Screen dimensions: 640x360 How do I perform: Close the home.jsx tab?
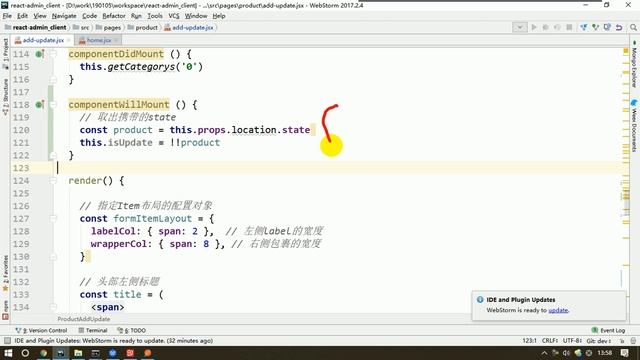click(x=116, y=40)
